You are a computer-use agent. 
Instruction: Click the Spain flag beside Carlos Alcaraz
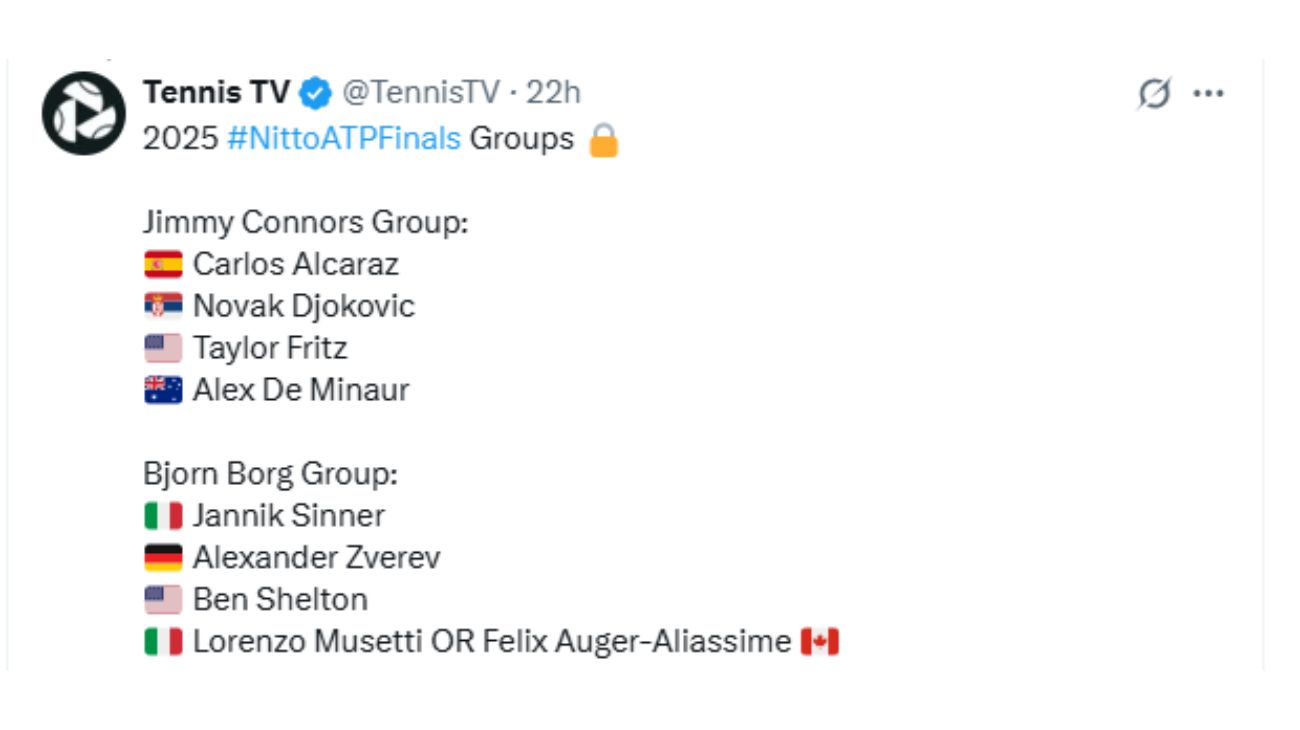(163, 264)
